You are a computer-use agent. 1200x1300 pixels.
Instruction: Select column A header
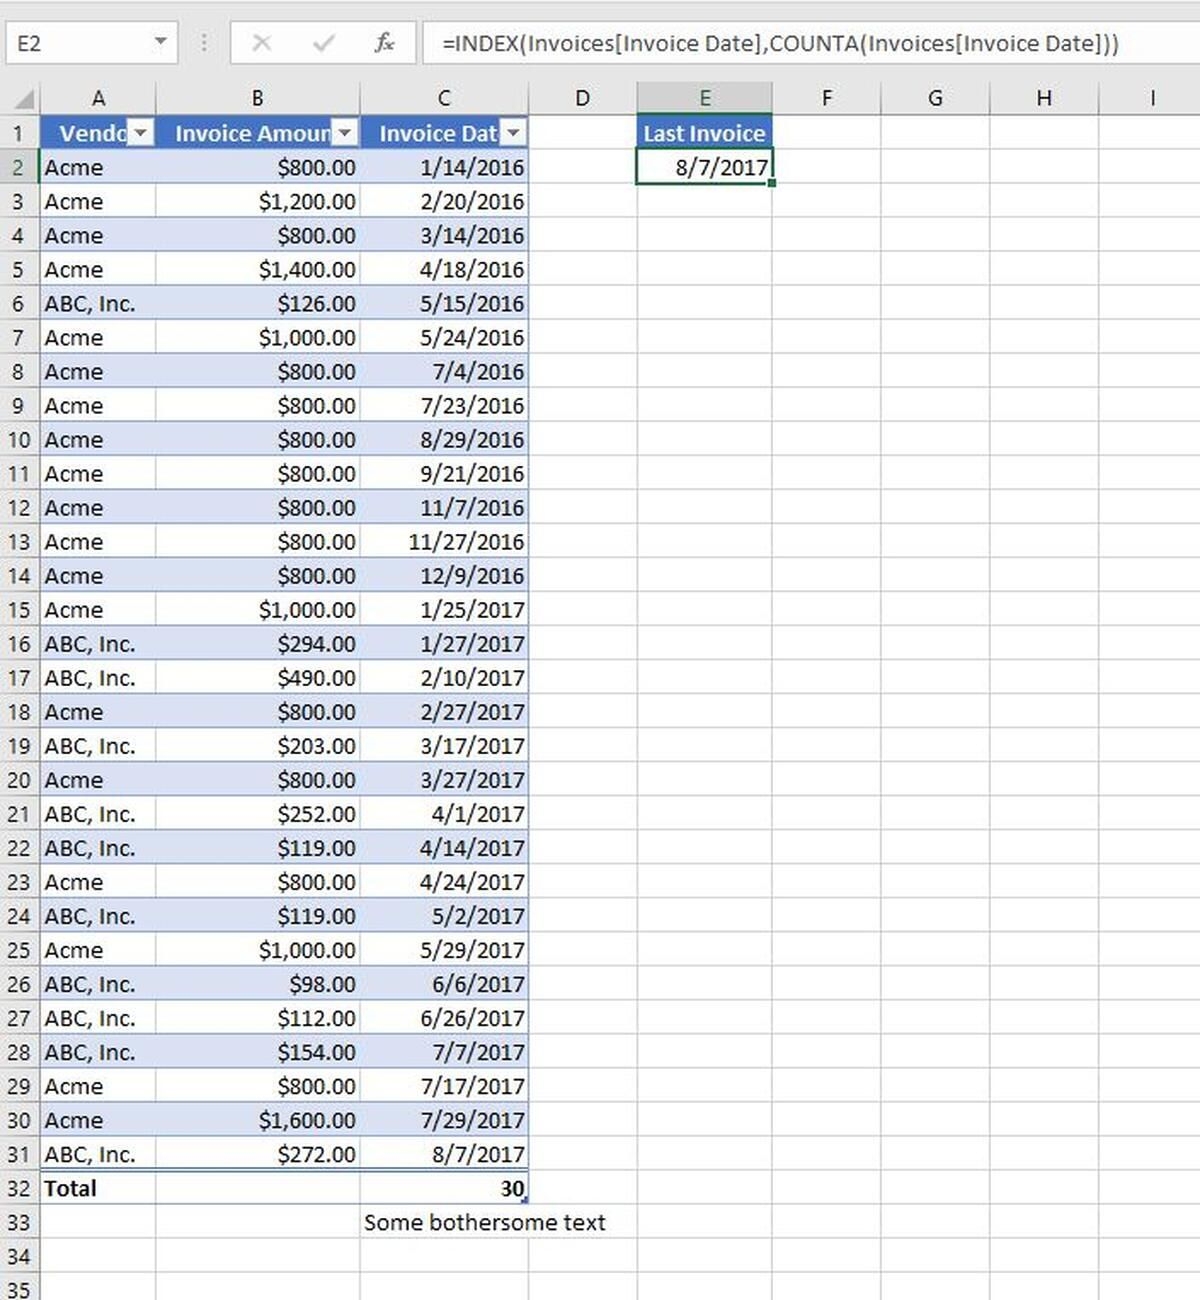coord(98,98)
